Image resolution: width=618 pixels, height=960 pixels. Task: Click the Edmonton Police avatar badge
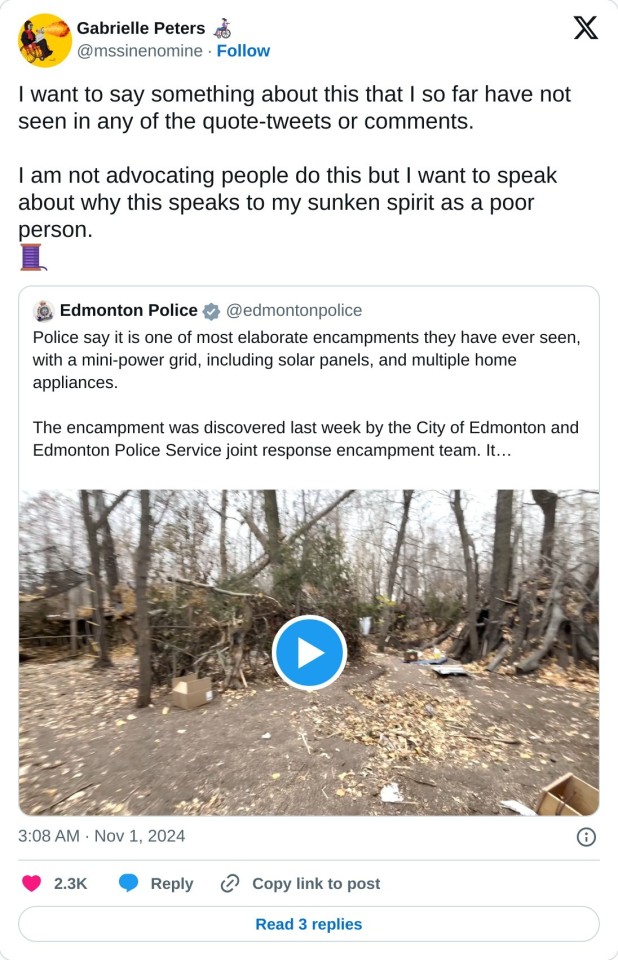pyautogui.click(x=43, y=311)
